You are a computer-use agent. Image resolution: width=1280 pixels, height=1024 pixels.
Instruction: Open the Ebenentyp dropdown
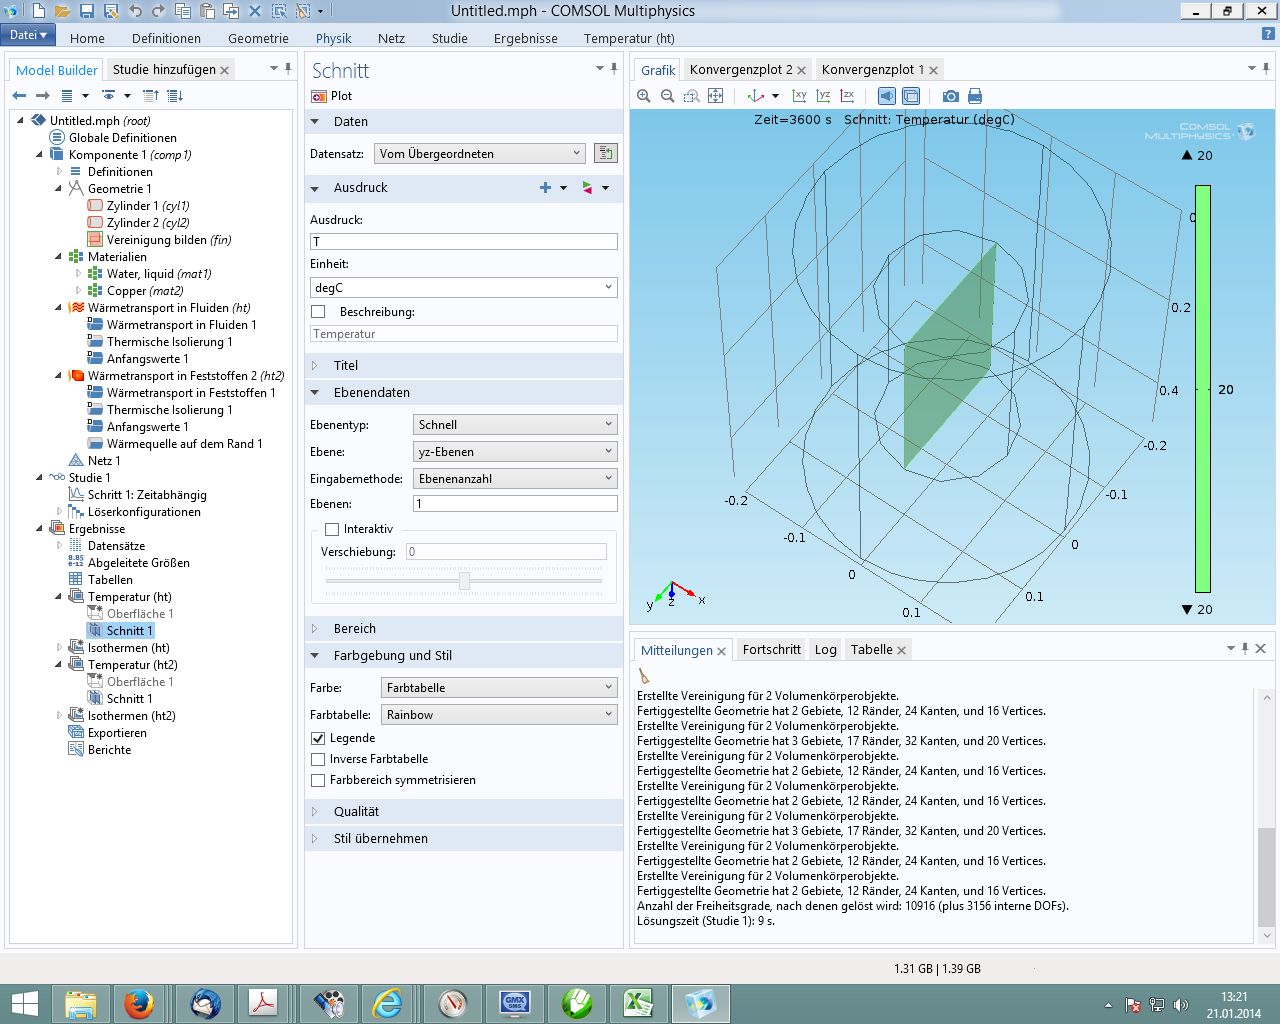pyautogui.click(x=515, y=424)
